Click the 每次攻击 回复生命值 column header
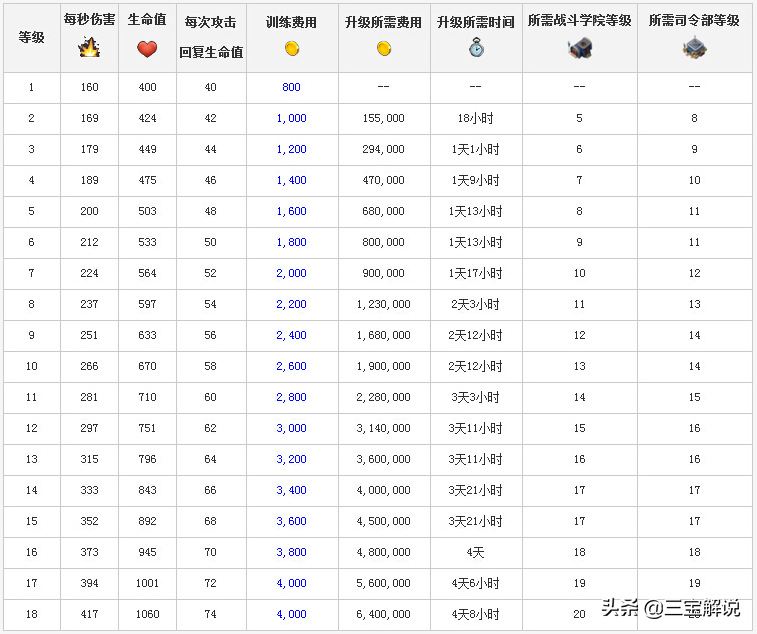This screenshot has height=634, width=757. coord(211,37)
